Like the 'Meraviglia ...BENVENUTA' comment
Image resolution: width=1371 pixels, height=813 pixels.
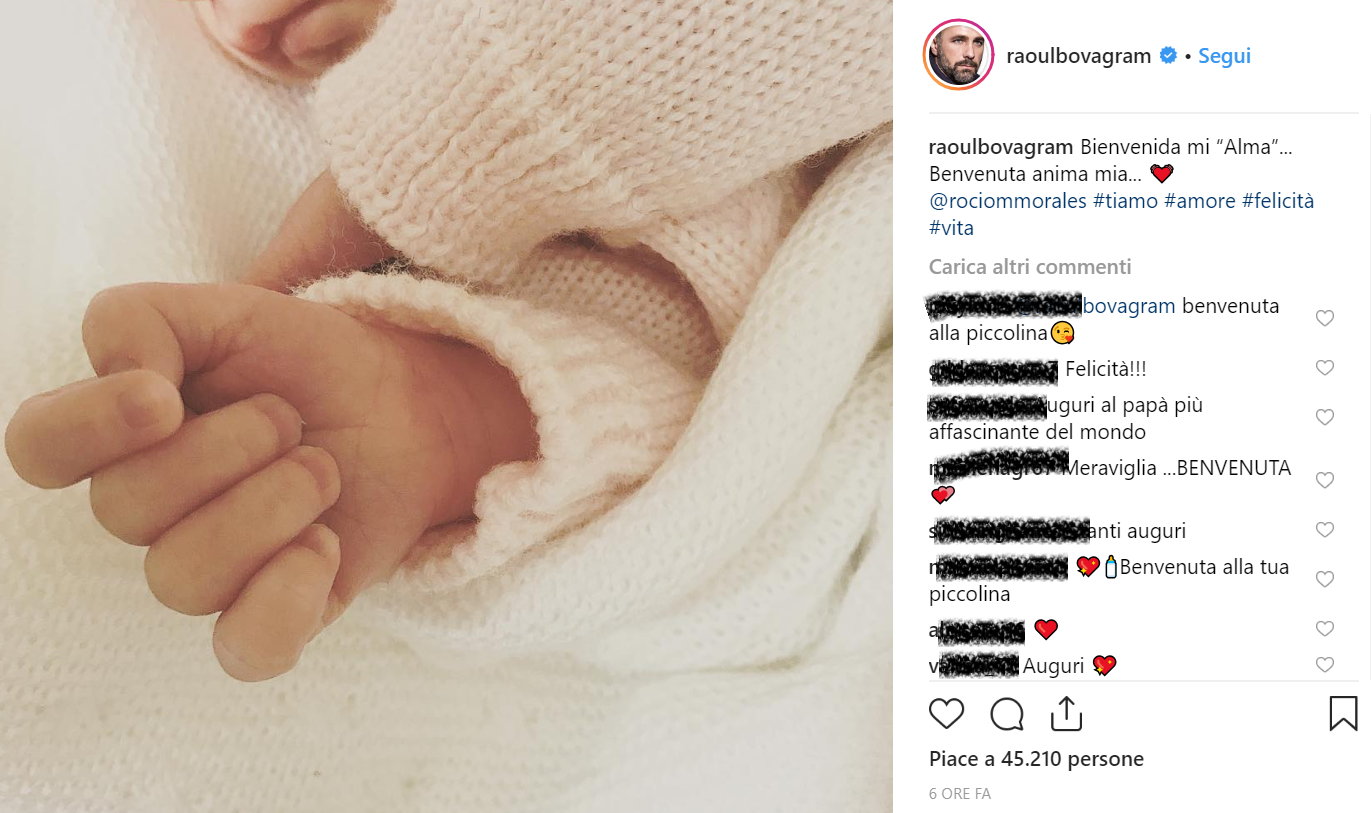pyautogui.click(x=1325, y=481)
